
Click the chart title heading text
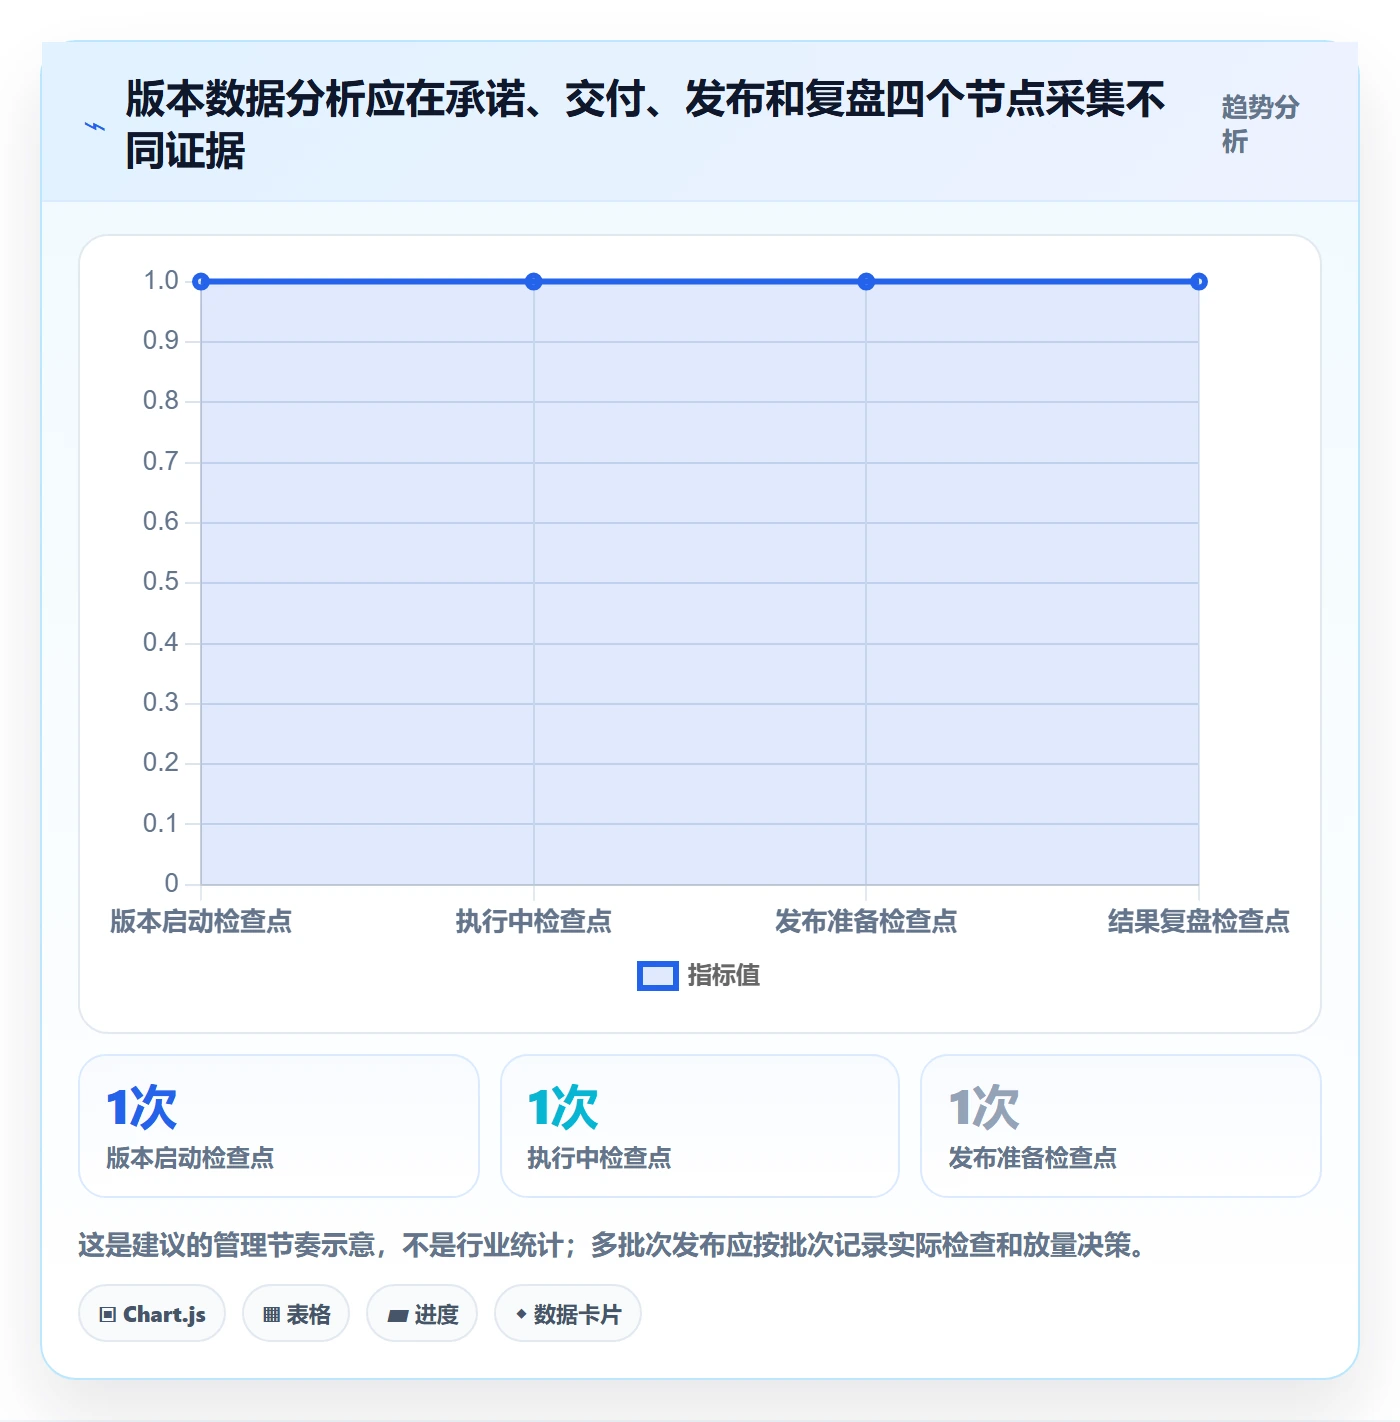click(645, 125)
